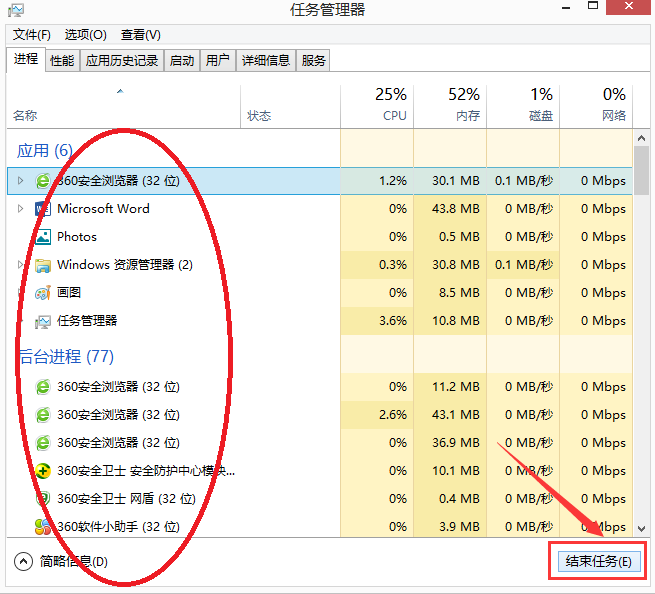
Task: Select the Microsoft Word row text
Action: pos(103,208)
